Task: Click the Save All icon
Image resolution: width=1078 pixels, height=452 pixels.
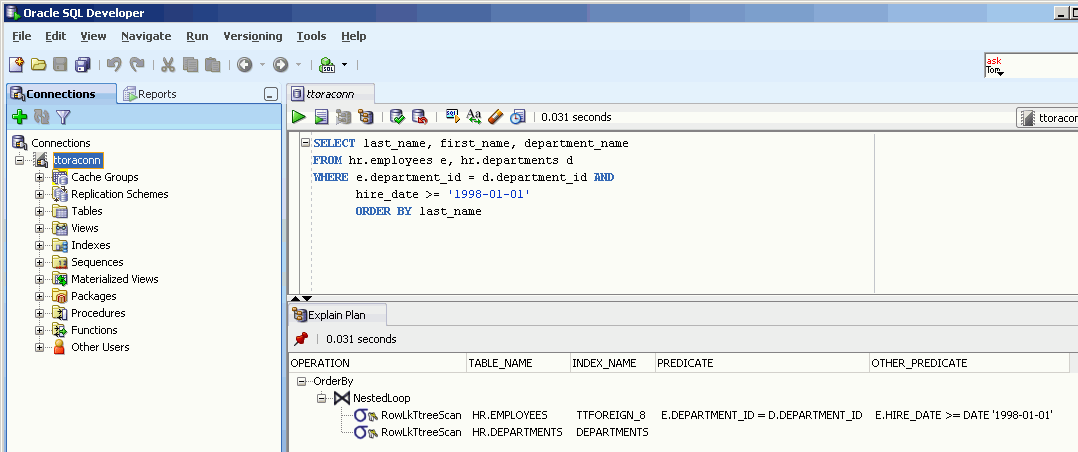Action: click(x=82, y=65)
